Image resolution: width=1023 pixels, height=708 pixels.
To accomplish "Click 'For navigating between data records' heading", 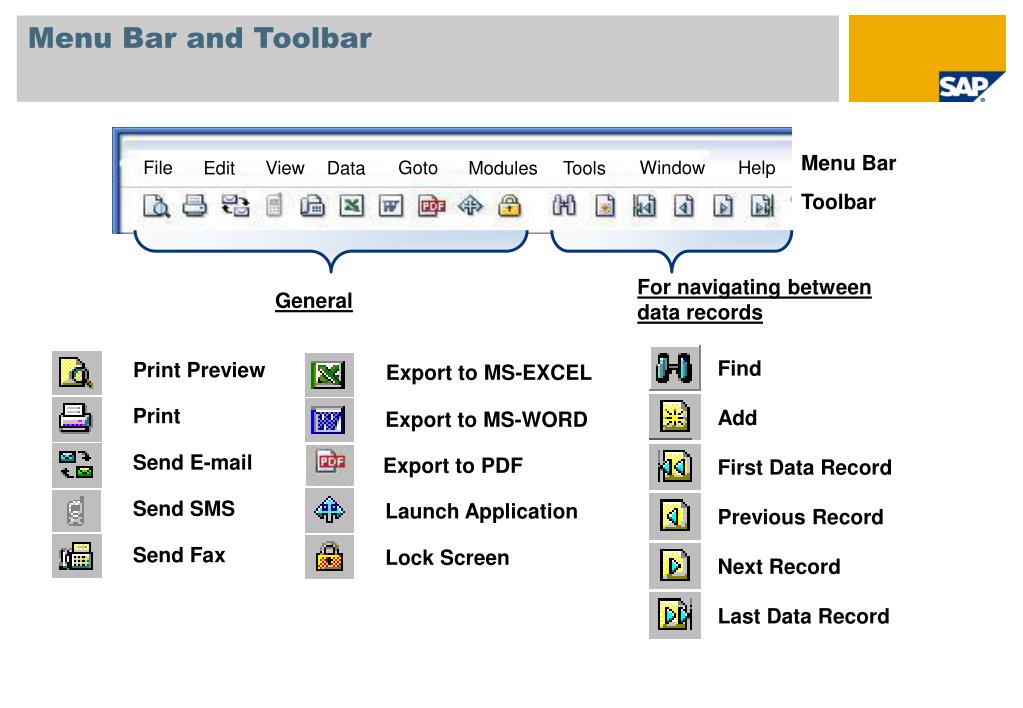I will [x=754, y=300].
